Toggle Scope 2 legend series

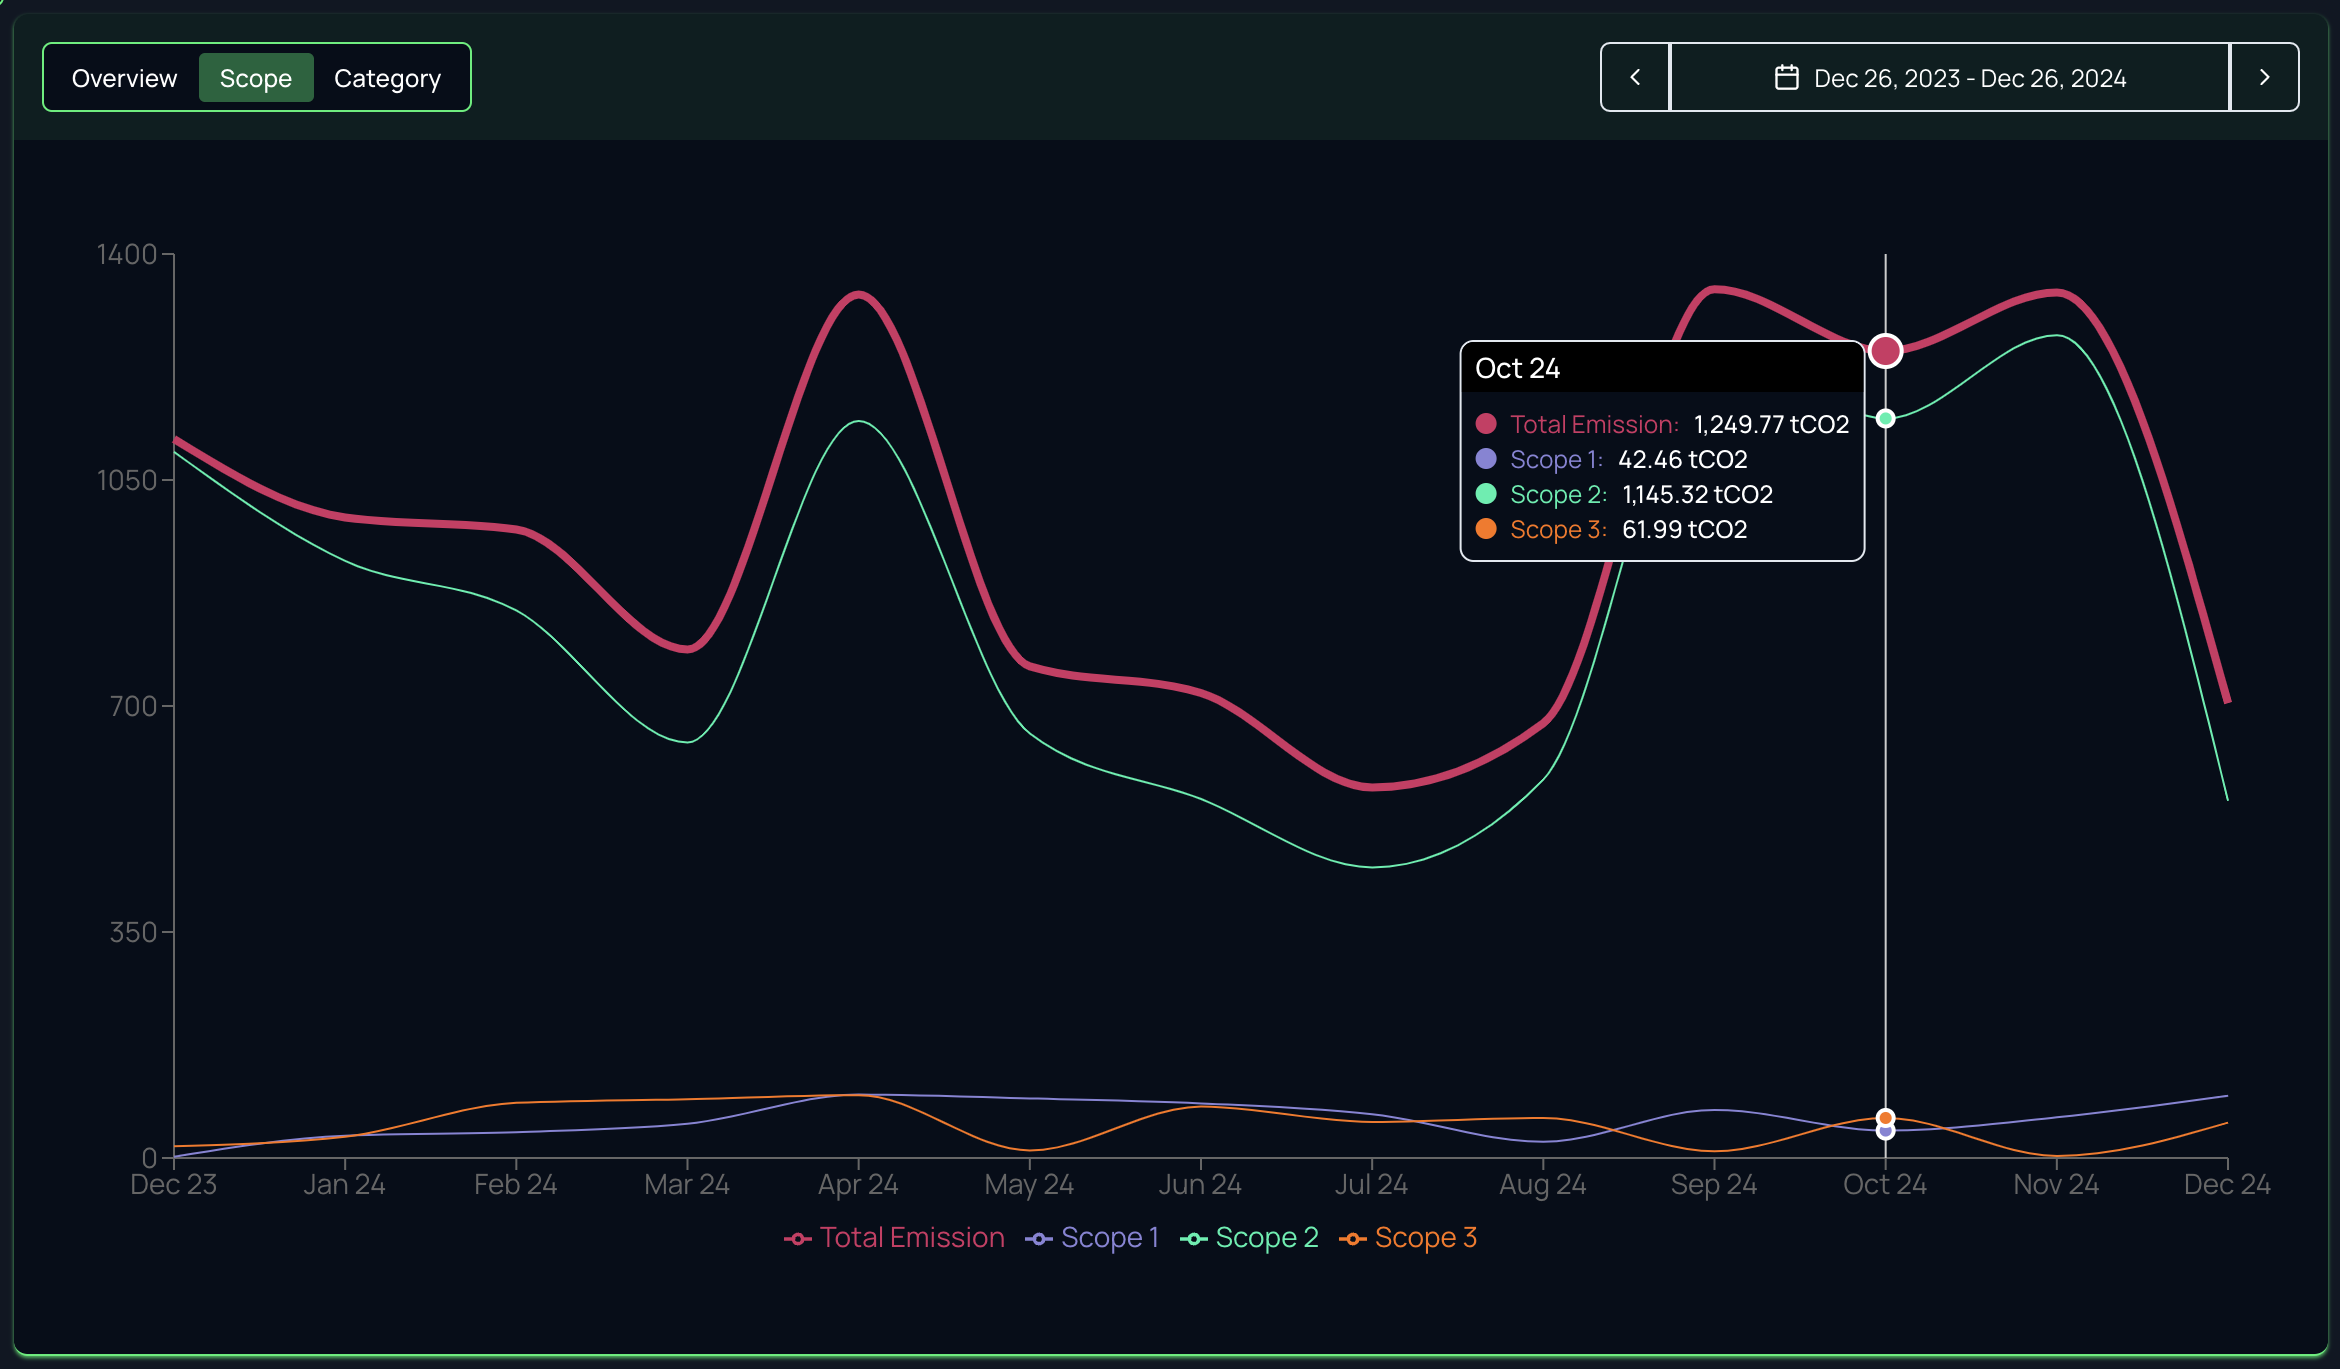1249,1238
